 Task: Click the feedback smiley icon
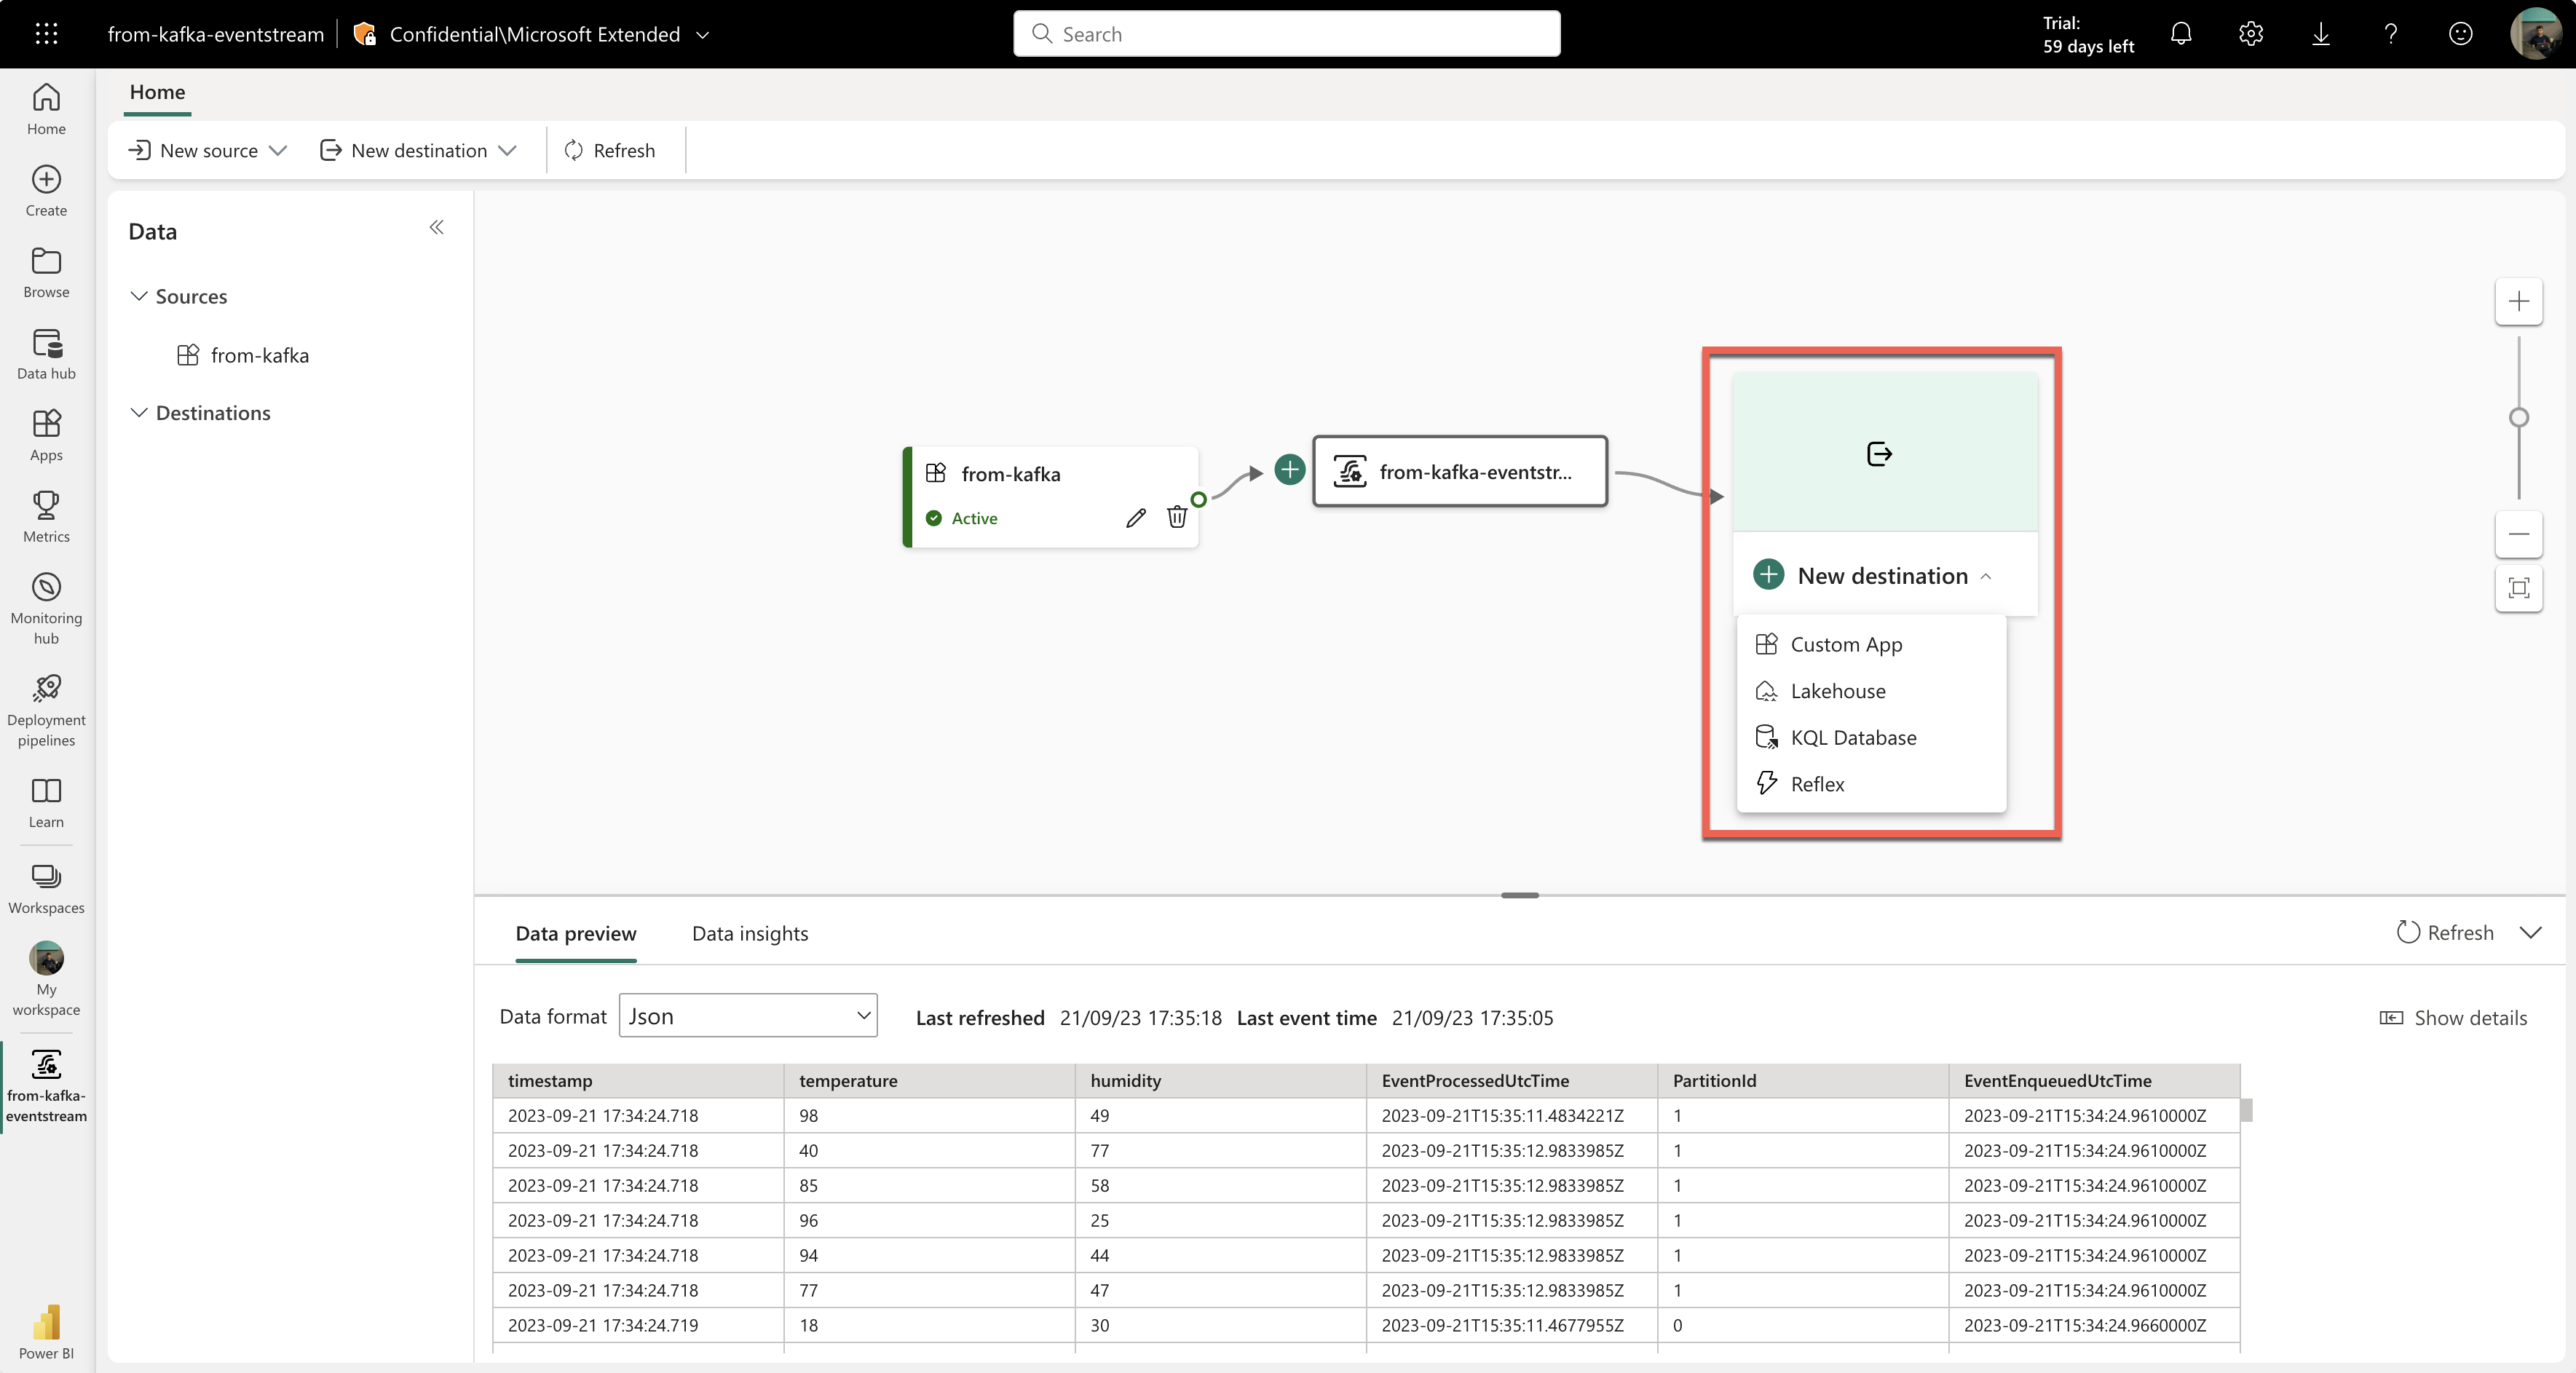(2461, 34)
